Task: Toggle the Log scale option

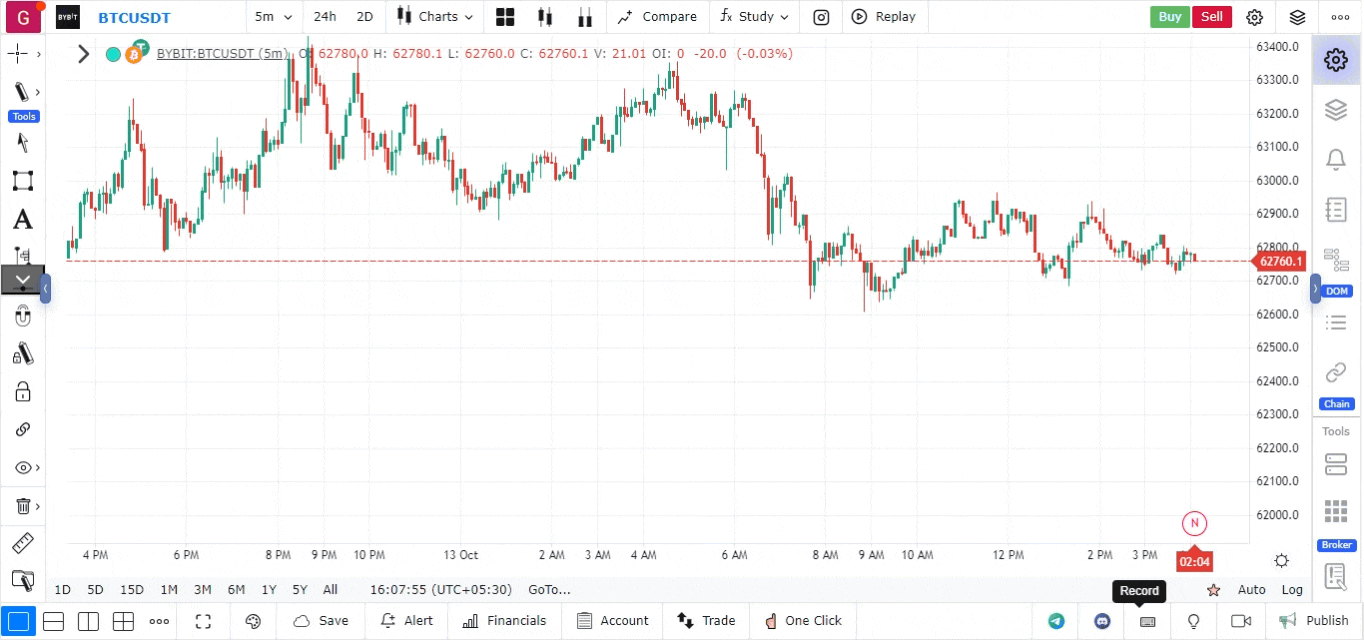Action: pyautogui.click(x=1292, y=590)
